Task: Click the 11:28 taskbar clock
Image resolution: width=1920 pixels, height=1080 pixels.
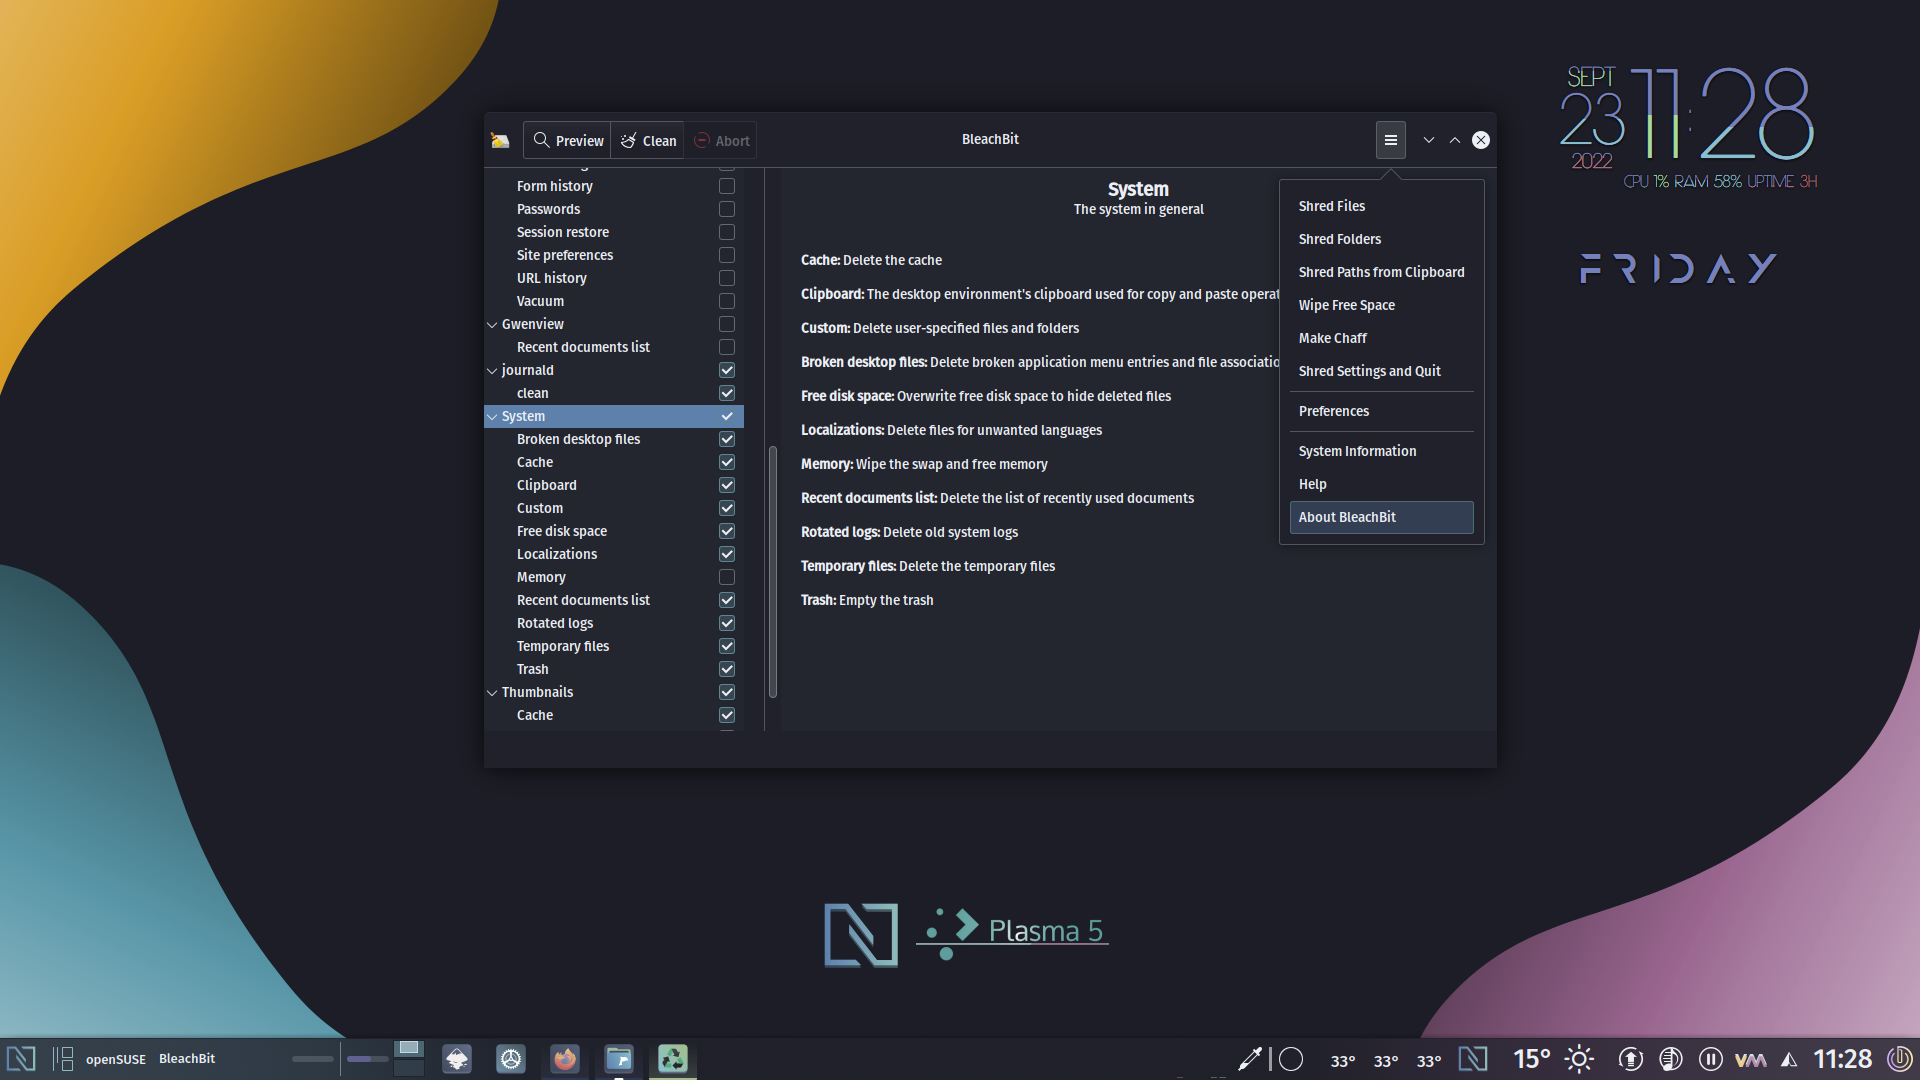Action: point(1842,1059)
